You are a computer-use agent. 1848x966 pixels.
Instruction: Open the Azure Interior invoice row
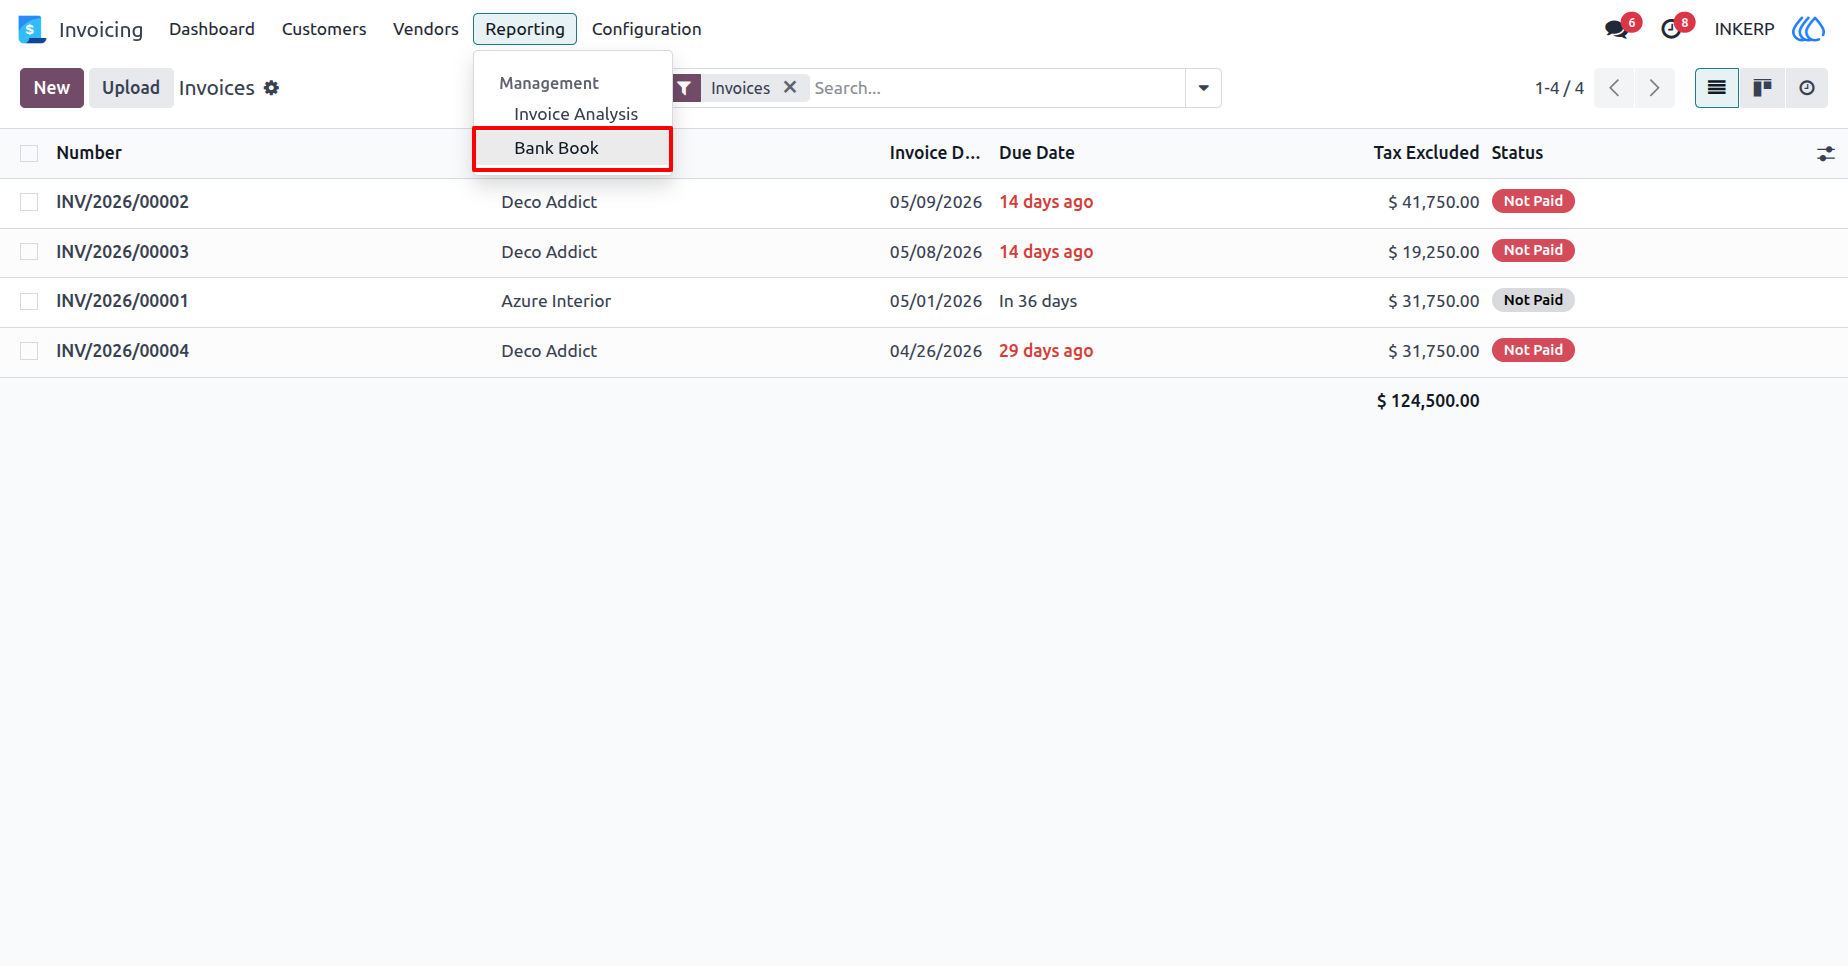pos(924,302)
